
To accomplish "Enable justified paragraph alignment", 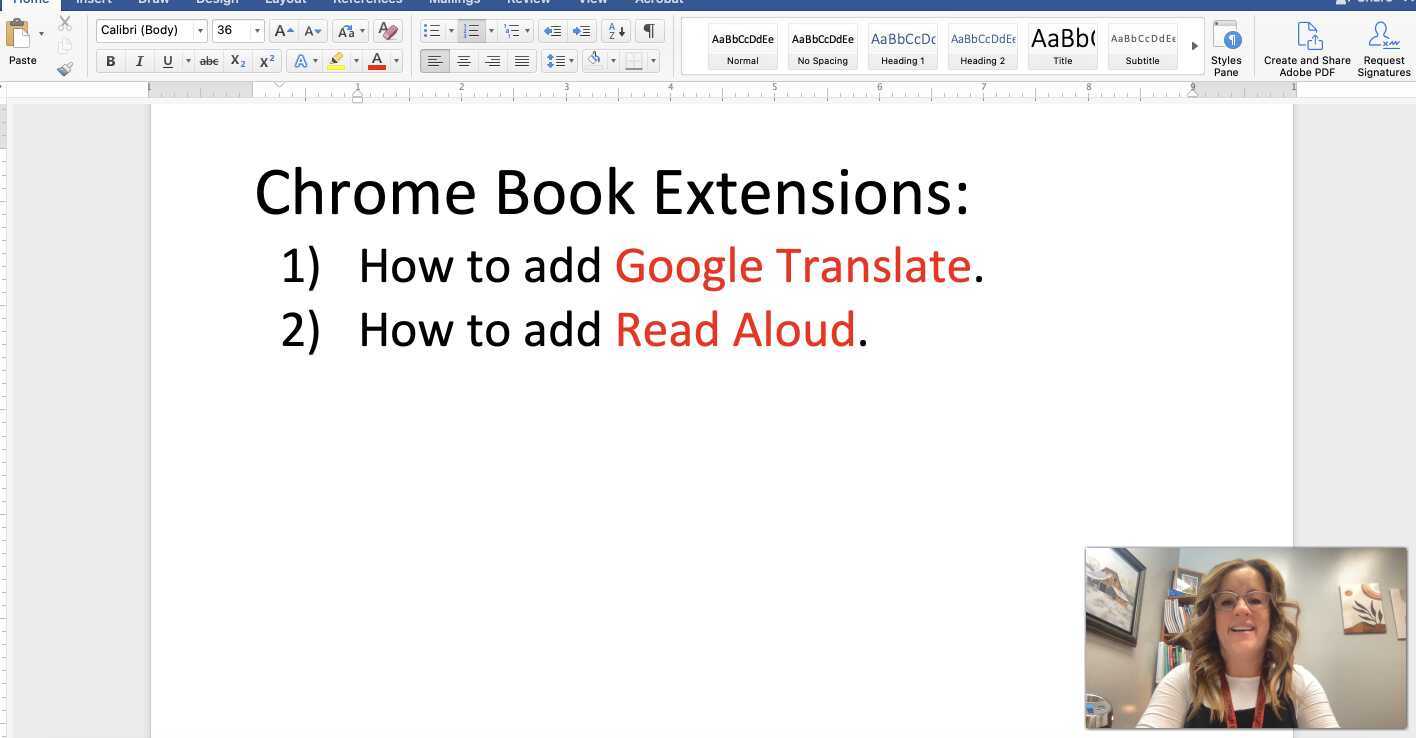I will click(x=522, y=61).
